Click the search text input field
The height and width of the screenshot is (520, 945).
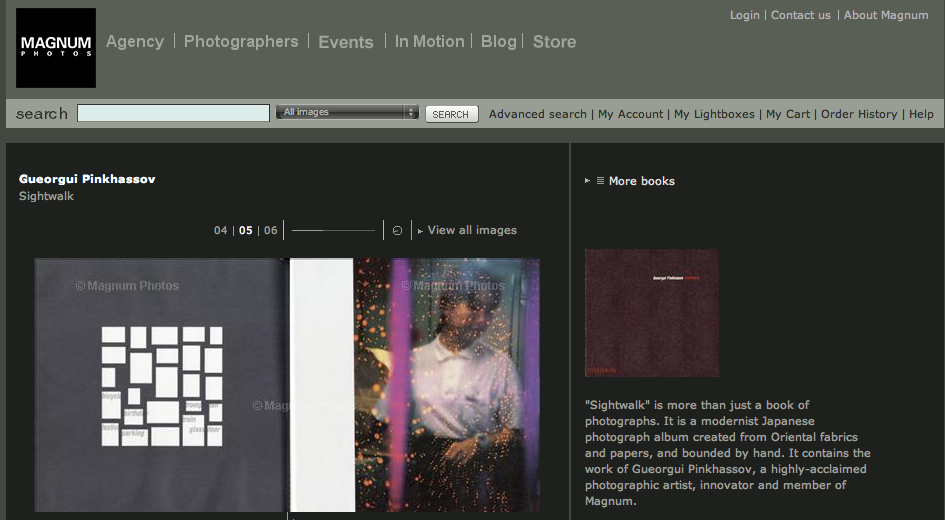pyautogui.click(x=173, y=114)
